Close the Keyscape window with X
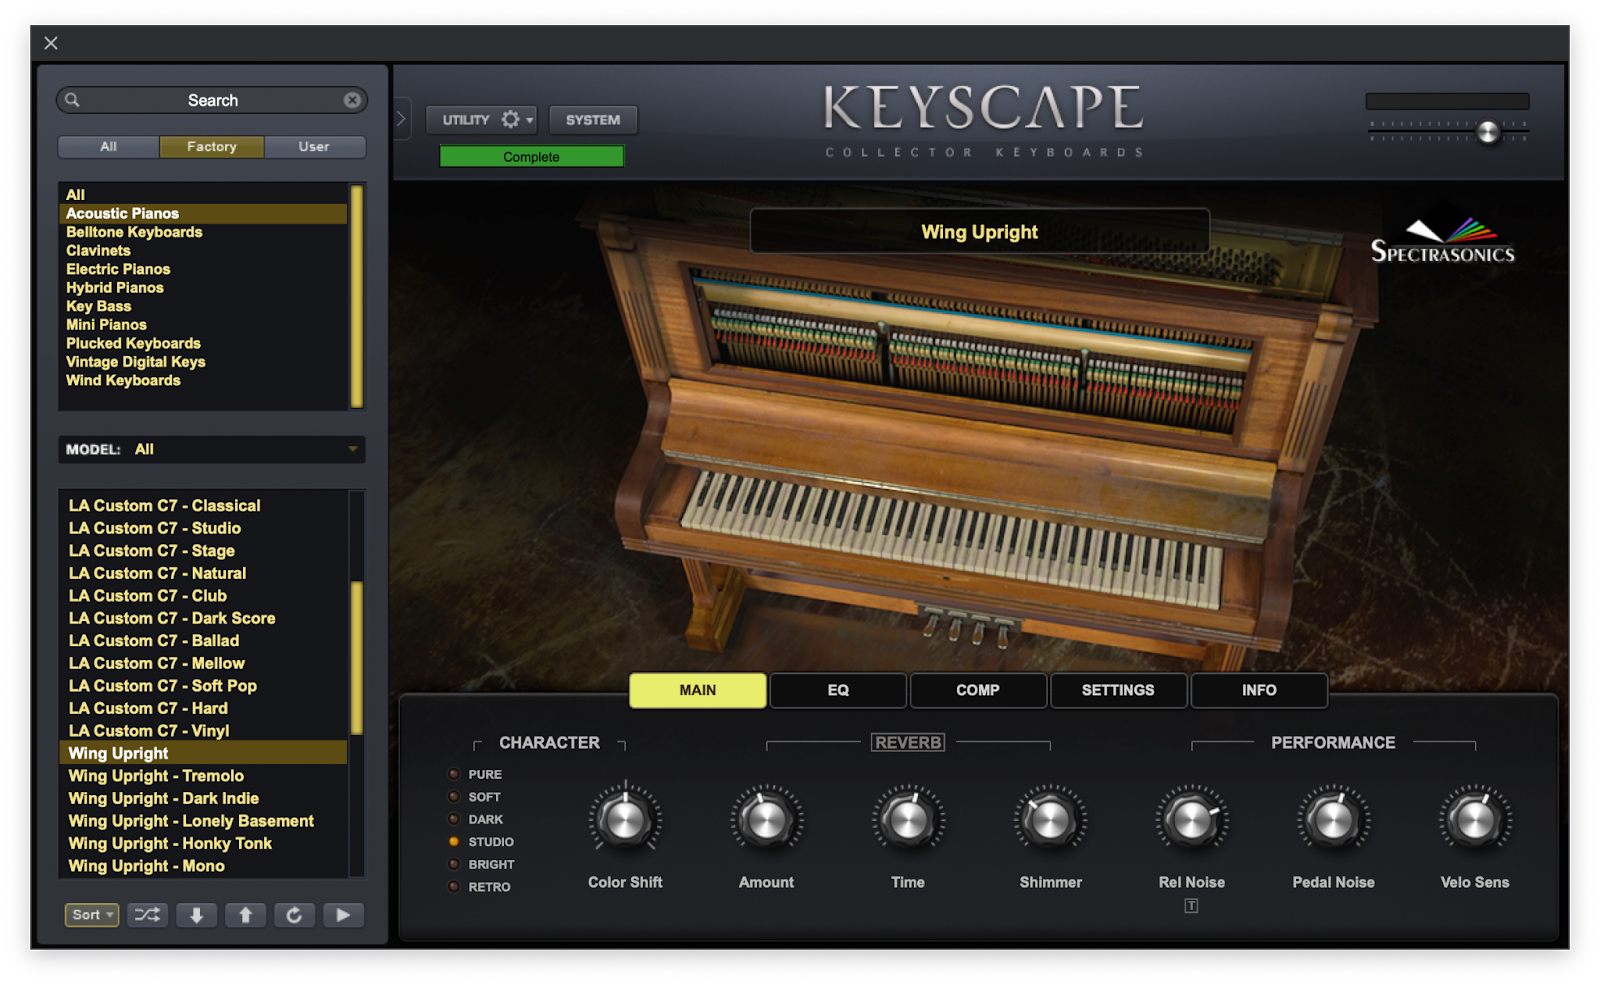Image resolution: width=1600 pixels, height=985 pixels. click(x=51, y=43)
